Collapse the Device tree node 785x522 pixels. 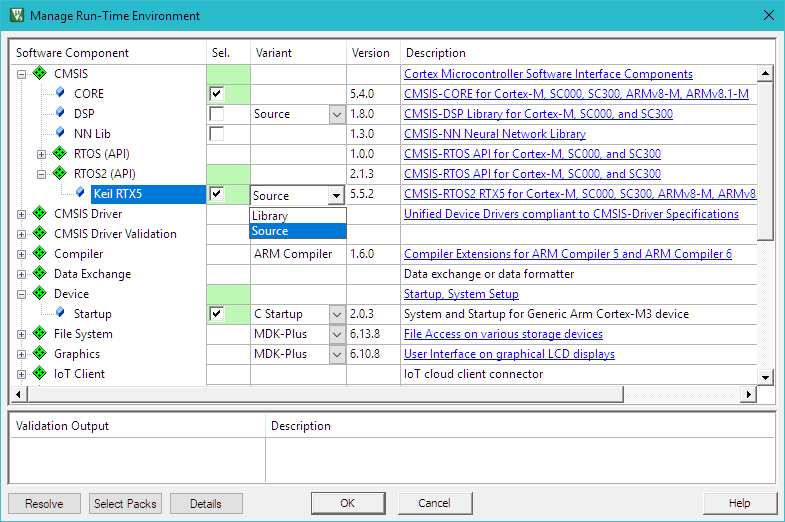pyautogui.click(x=21, y=294)
